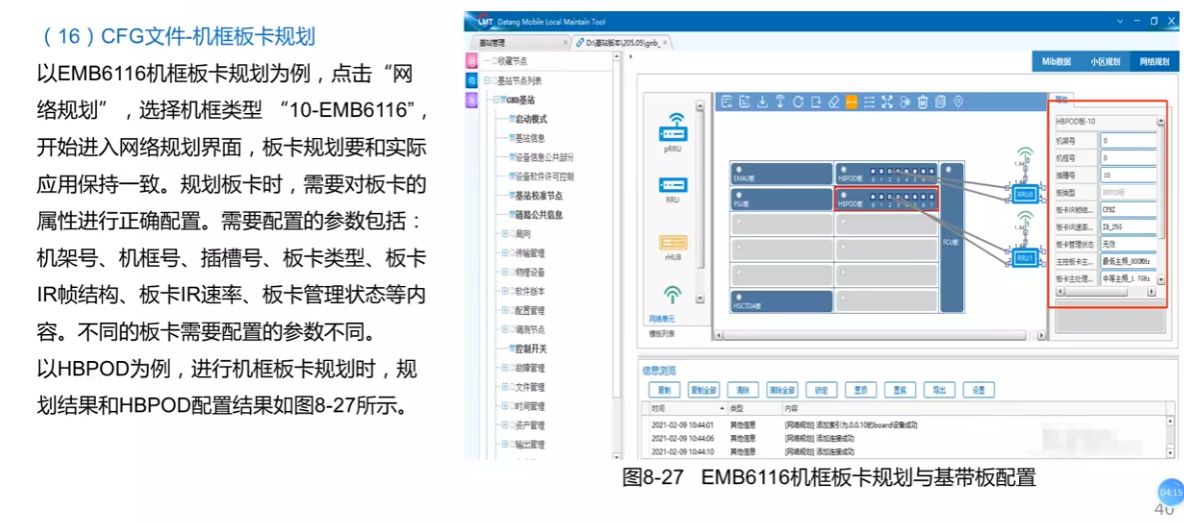The image size is (1184, 523).
Task: Click the 锁定 button
Action: tap(822, 390)
